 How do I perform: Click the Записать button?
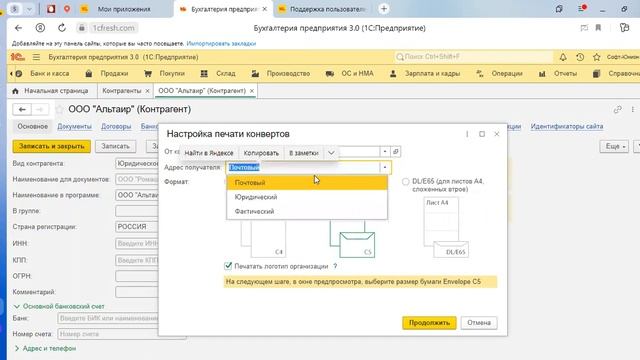[x=116, y=146]
